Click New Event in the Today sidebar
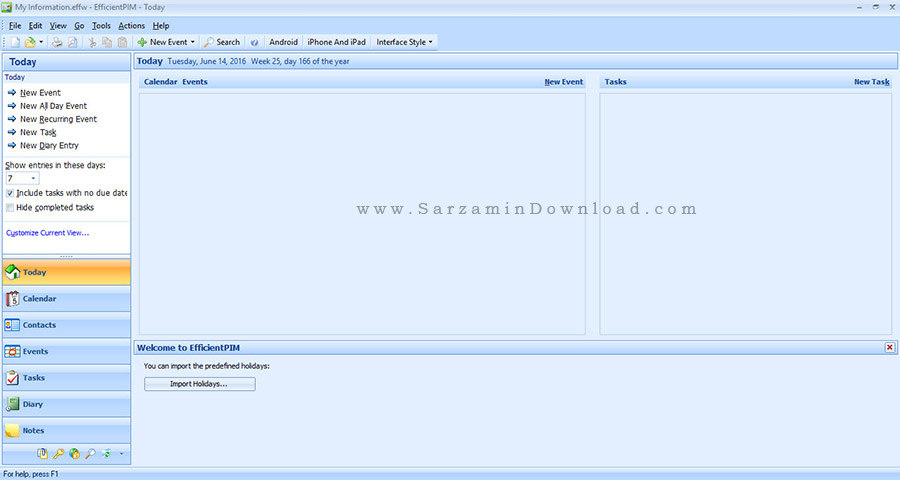The image size is (900, 480). (x=40, y=92)
